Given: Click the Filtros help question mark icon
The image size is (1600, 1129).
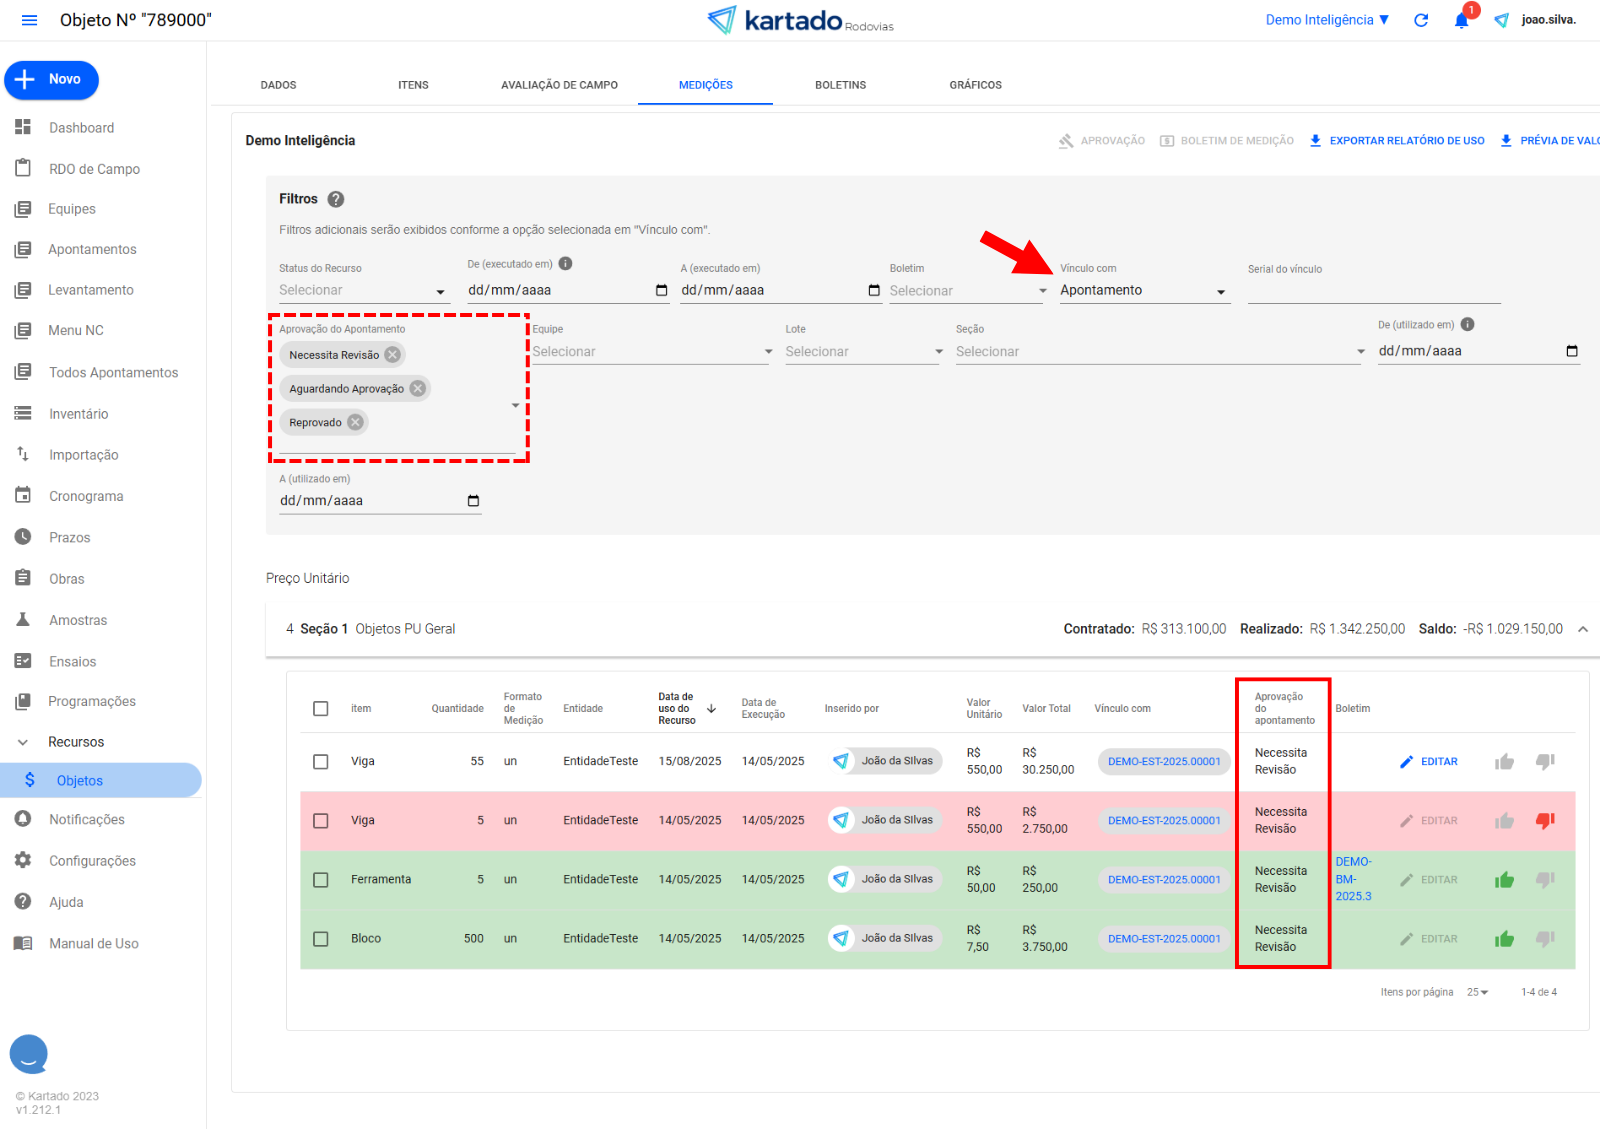Looking at the screenshot, I should (x=336, y=199).
